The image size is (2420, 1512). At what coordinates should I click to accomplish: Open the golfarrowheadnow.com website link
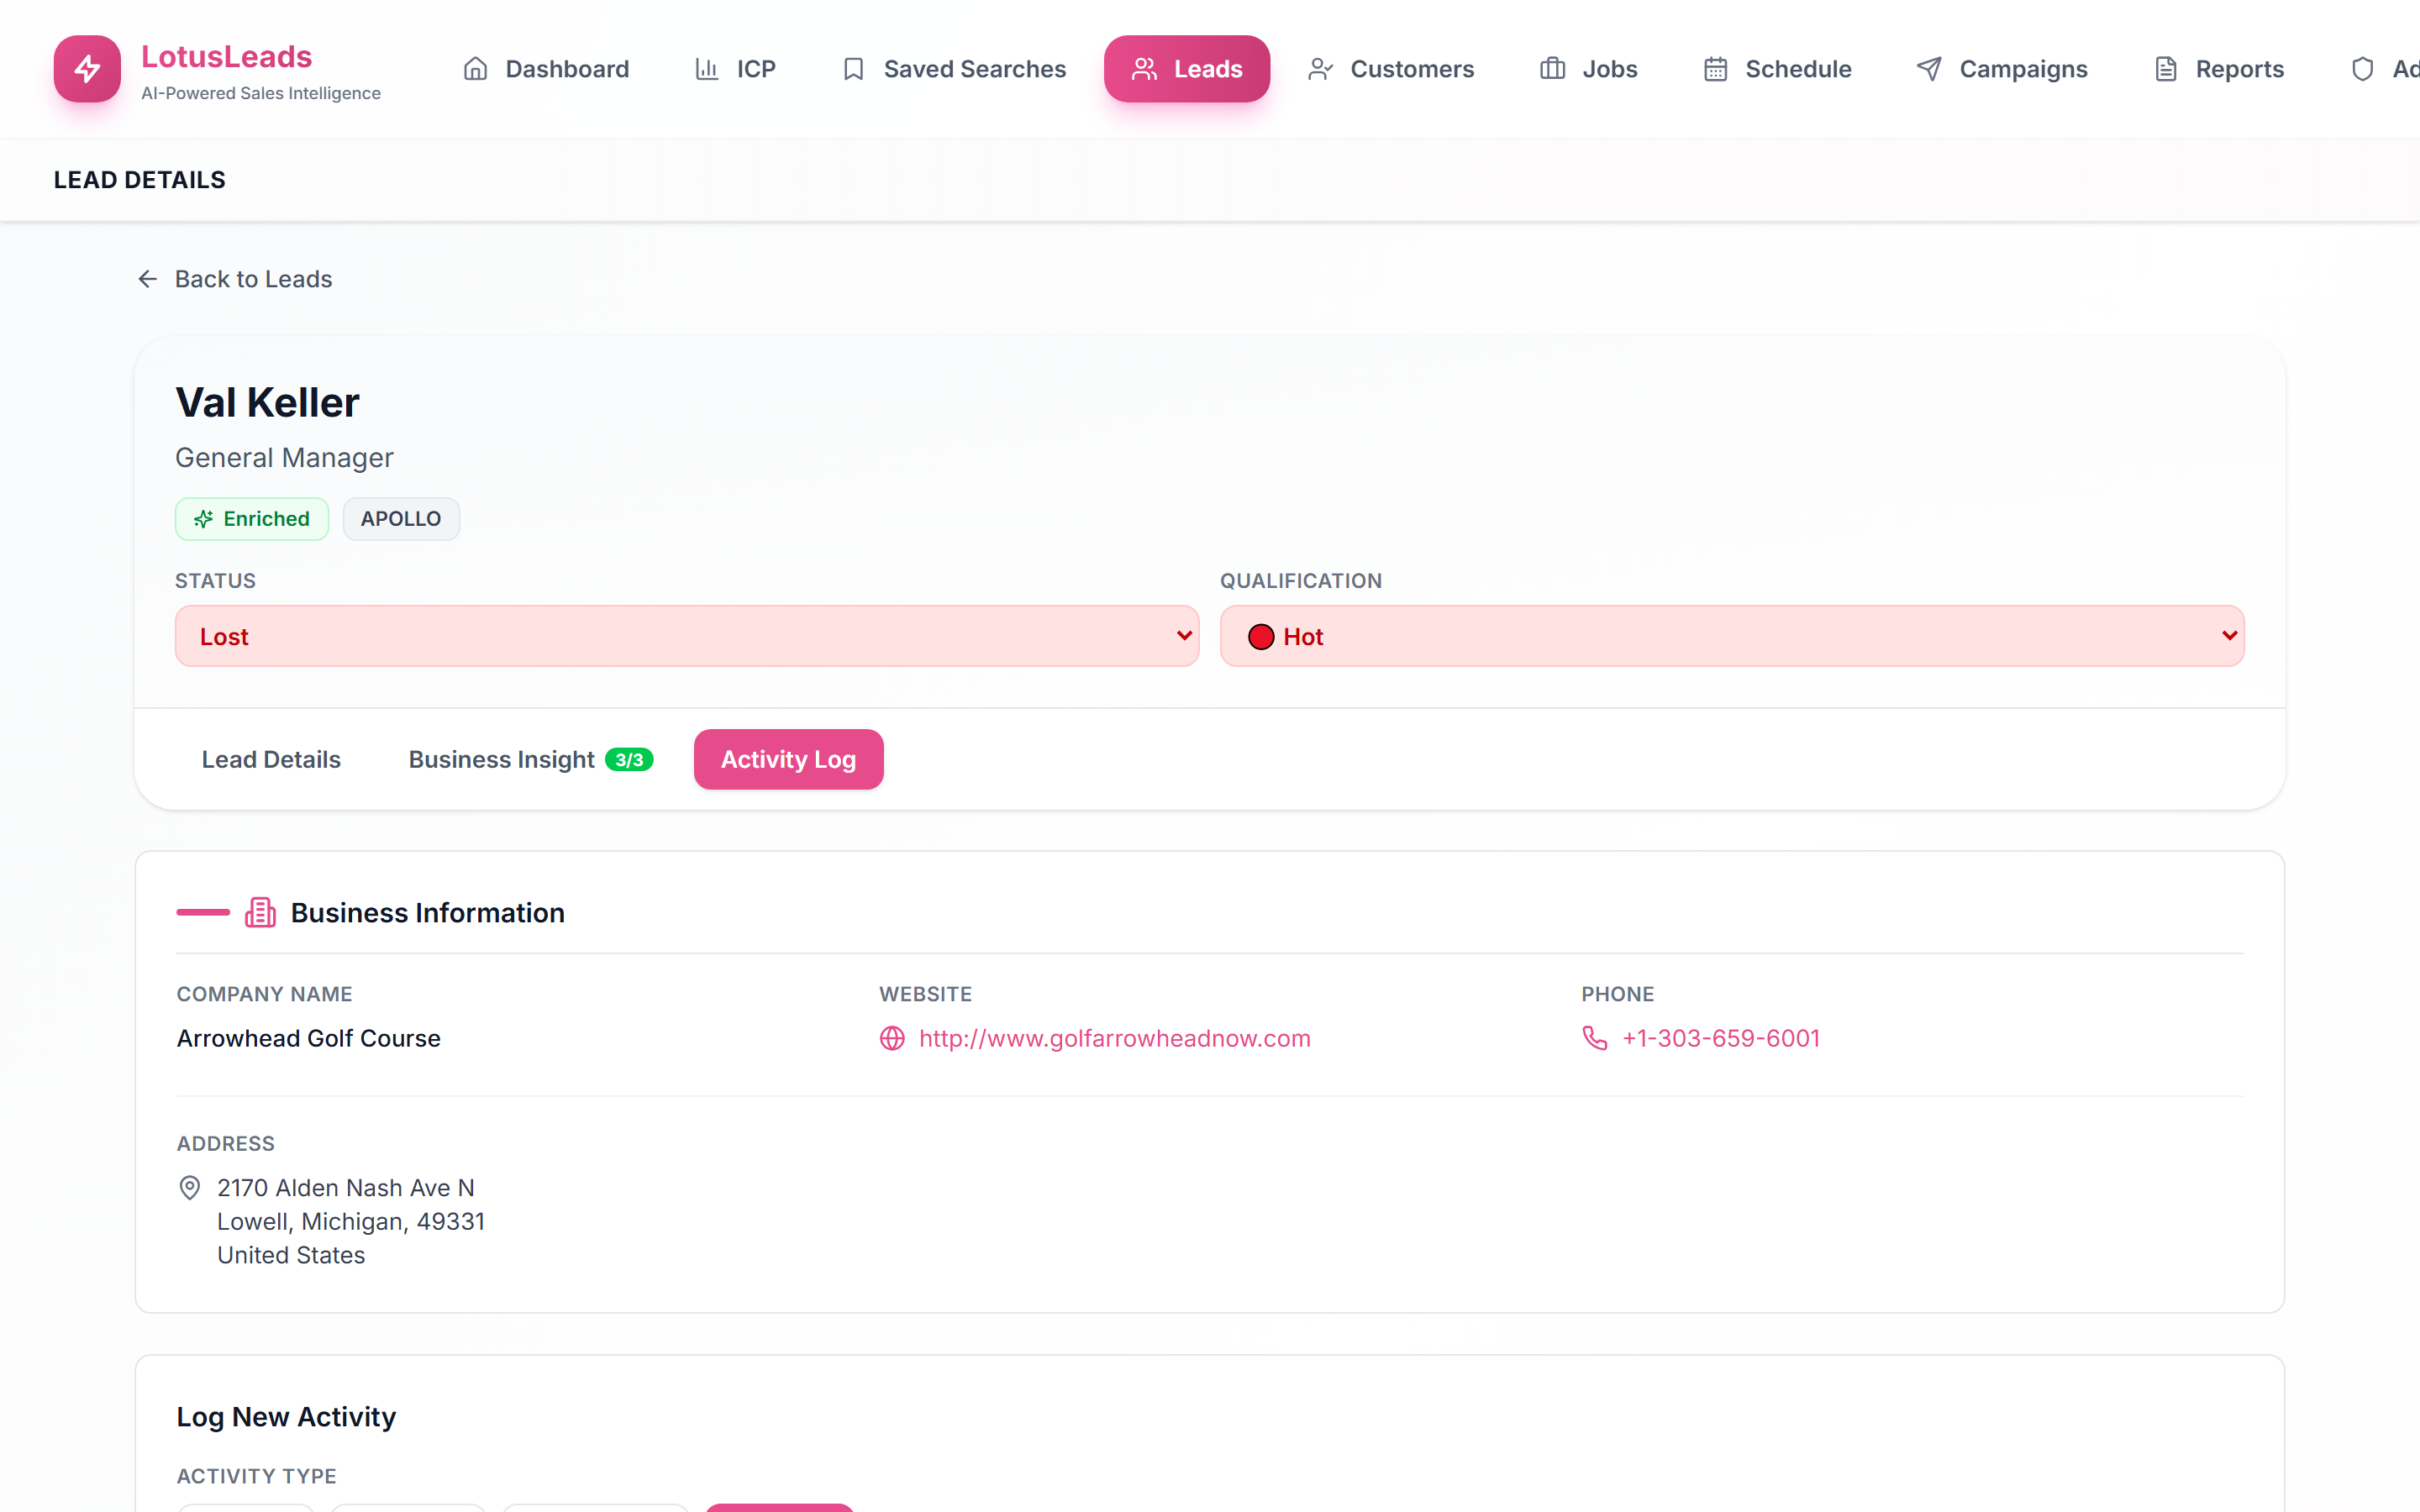coord(1114,1038)
